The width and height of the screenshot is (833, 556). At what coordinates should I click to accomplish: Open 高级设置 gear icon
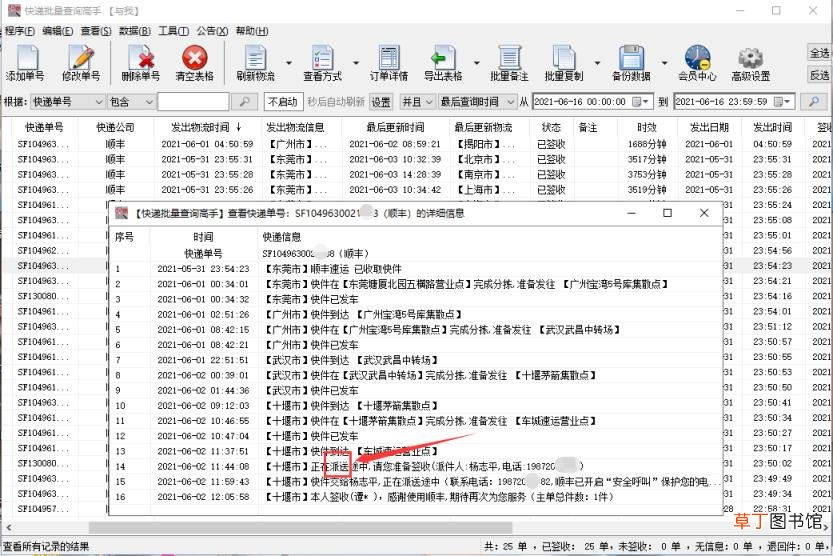coord(751,63)
